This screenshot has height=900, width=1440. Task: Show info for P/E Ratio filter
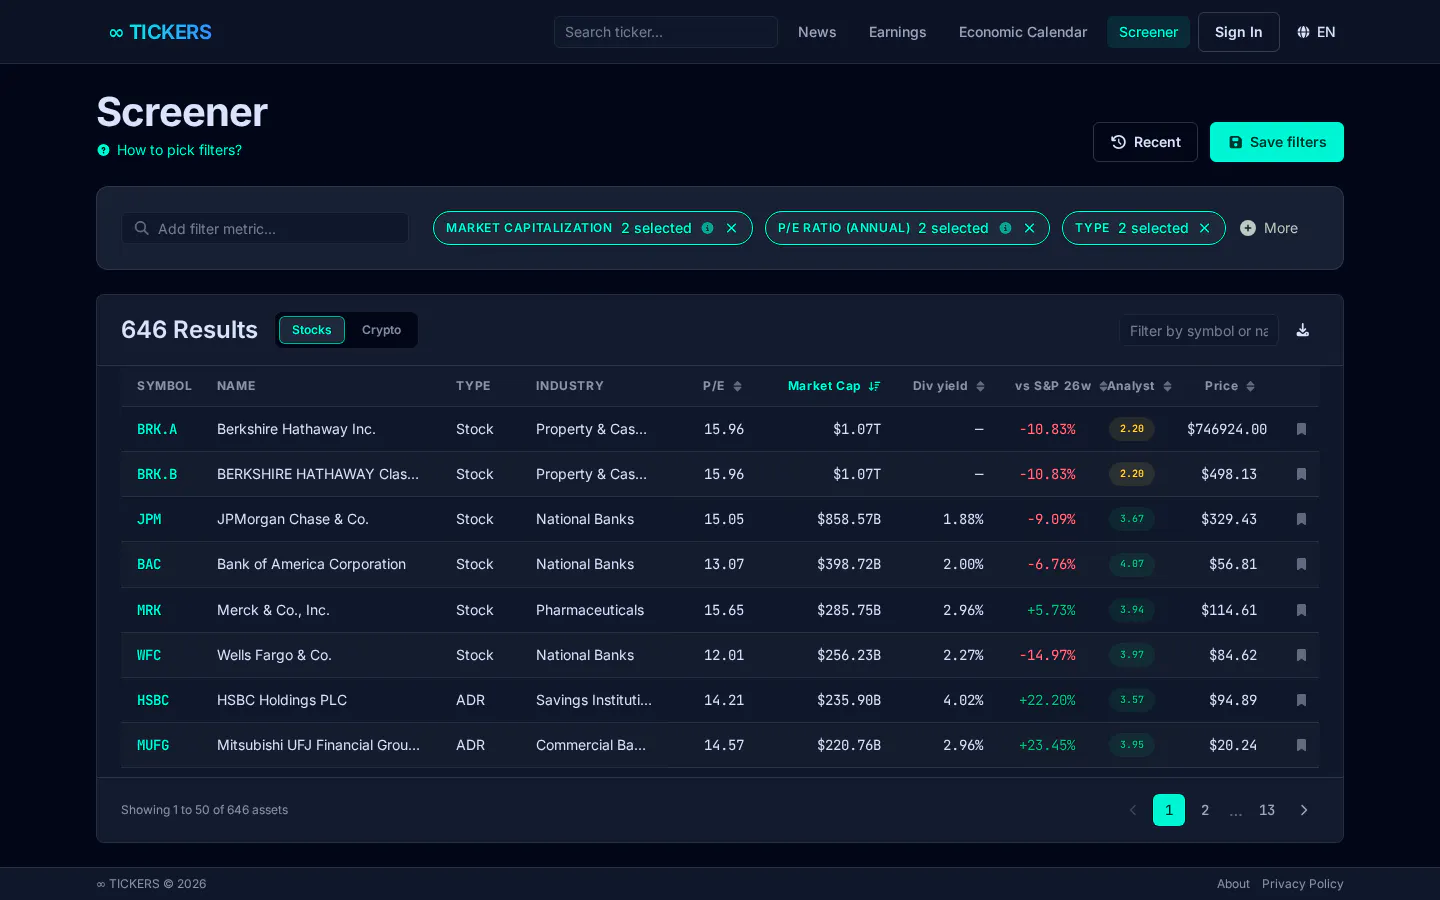click(x=1005, y=228)
